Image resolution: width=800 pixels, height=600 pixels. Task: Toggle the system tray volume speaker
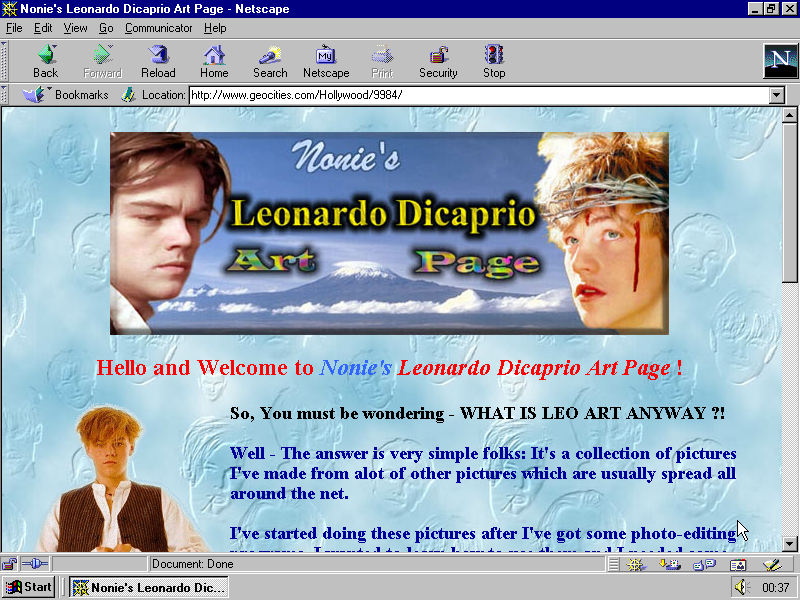[x=739, y=587]
